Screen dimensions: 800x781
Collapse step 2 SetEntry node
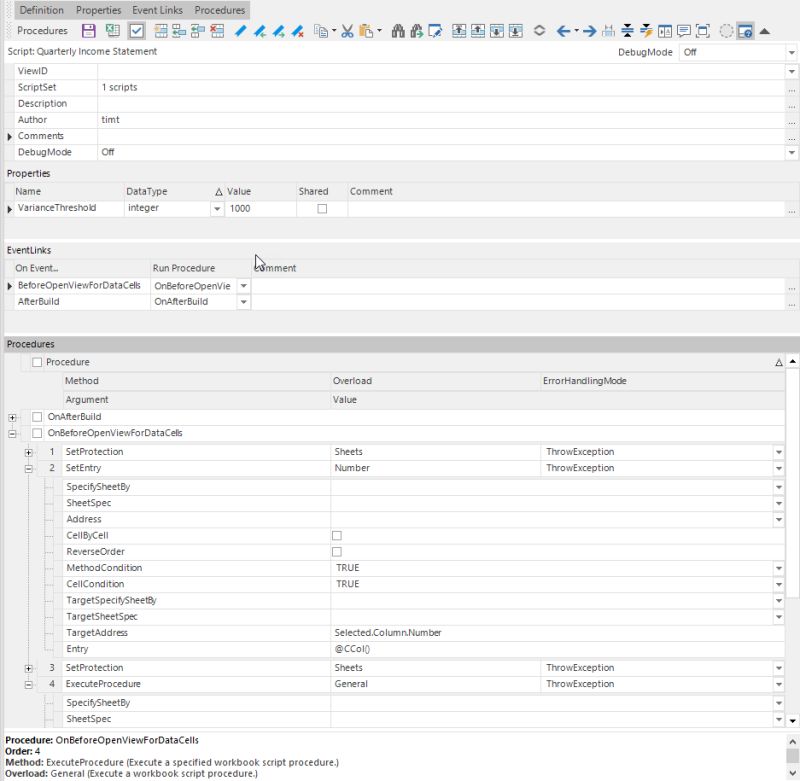point(29,469)
